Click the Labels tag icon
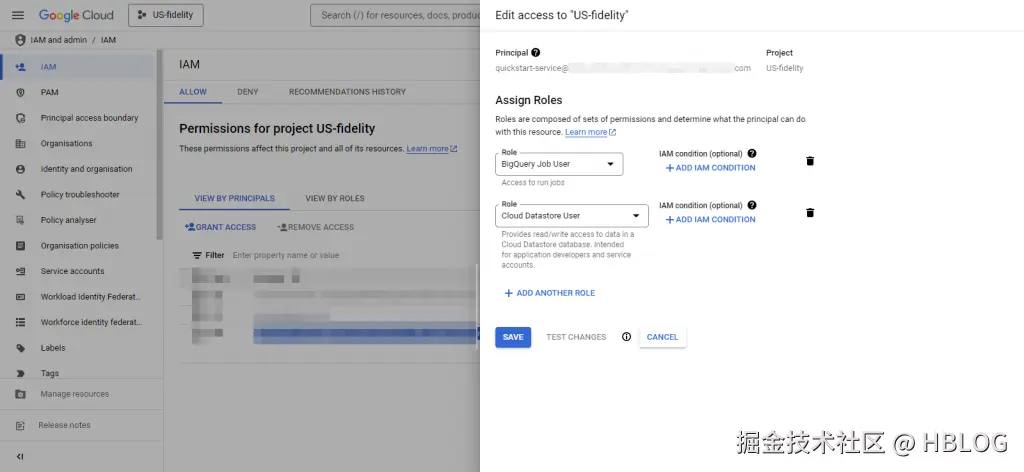Viewport: 1024px width, 472px height. 20,348
